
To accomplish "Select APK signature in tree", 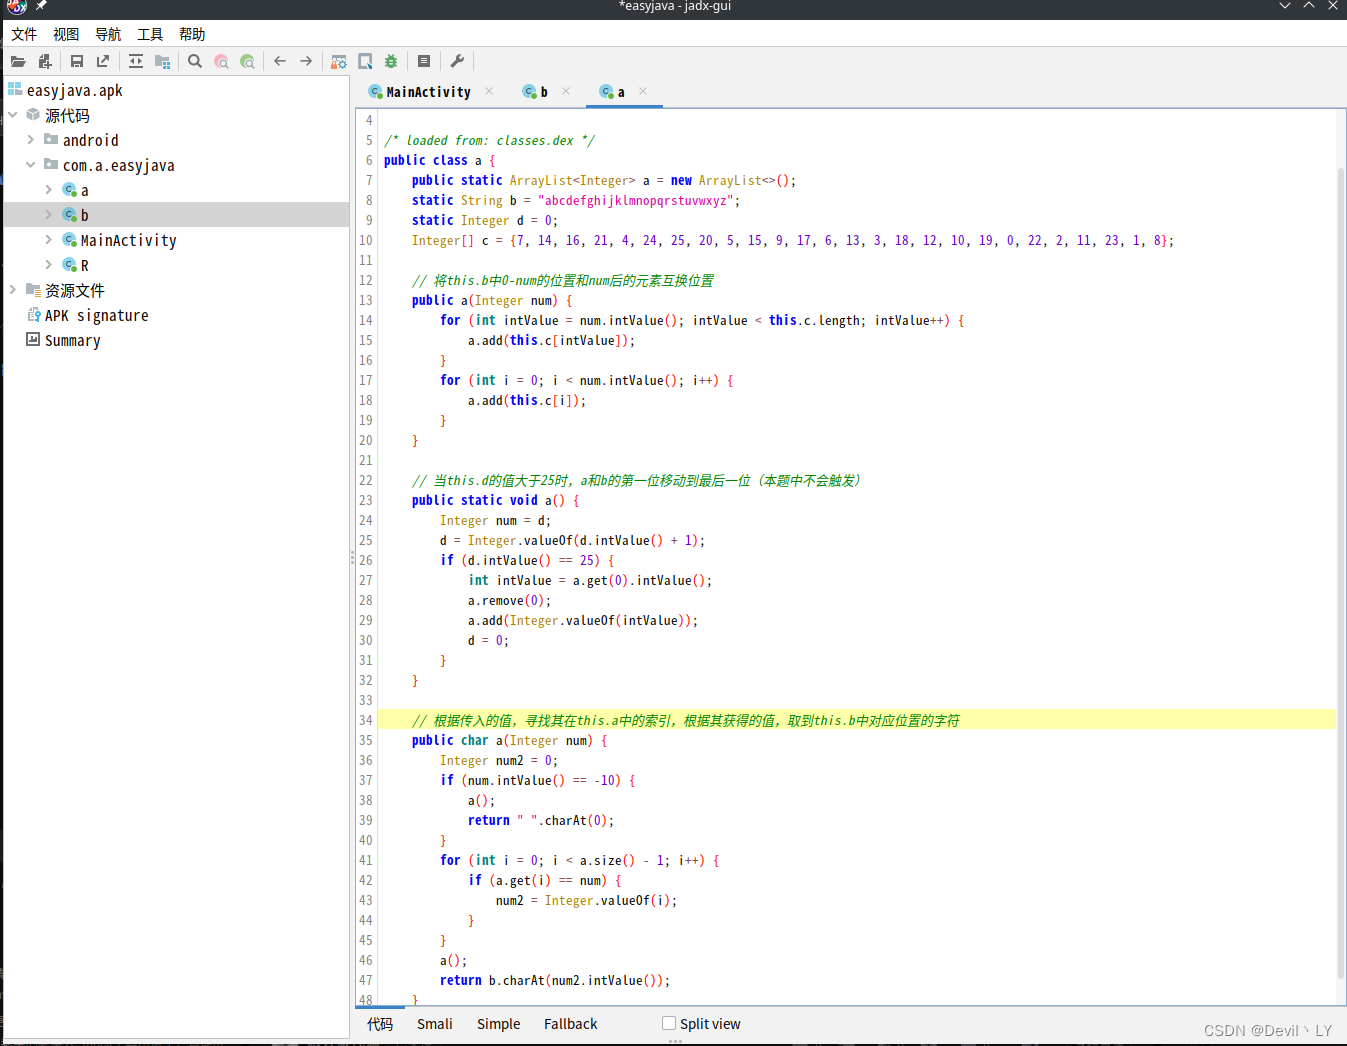I will pyautogui.click(x=96, y=315).
